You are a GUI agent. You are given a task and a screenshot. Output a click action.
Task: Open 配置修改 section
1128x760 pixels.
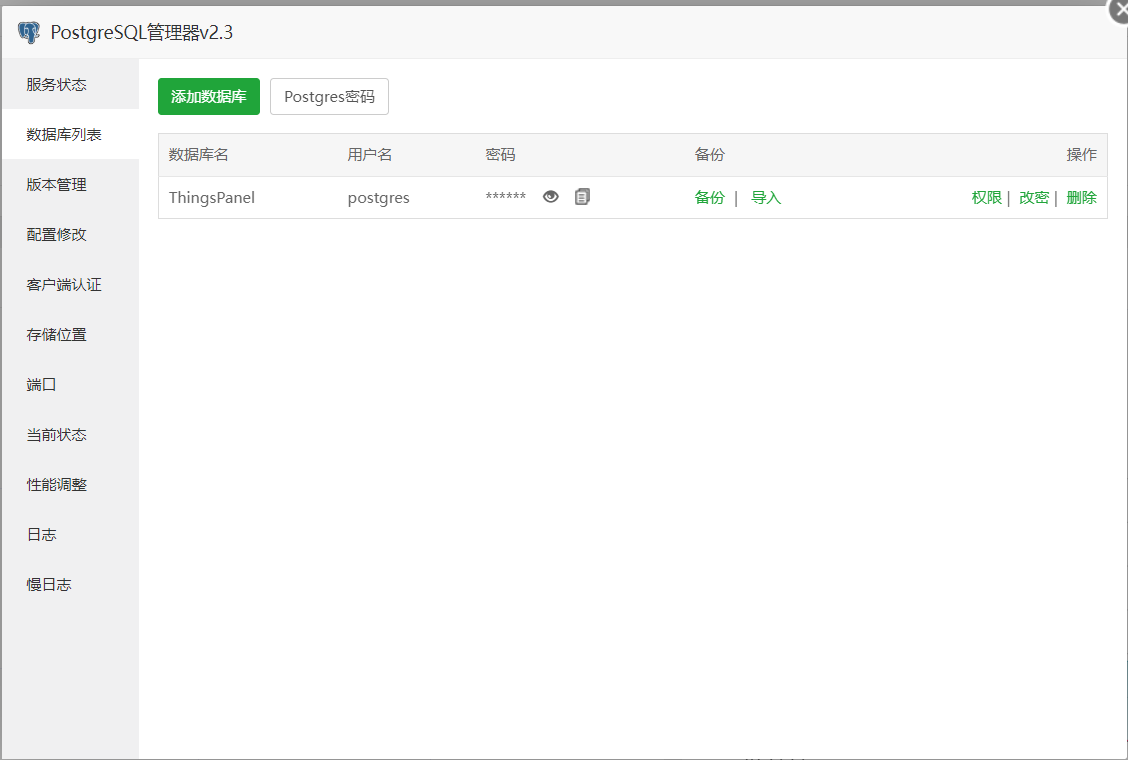click(70, 235)
